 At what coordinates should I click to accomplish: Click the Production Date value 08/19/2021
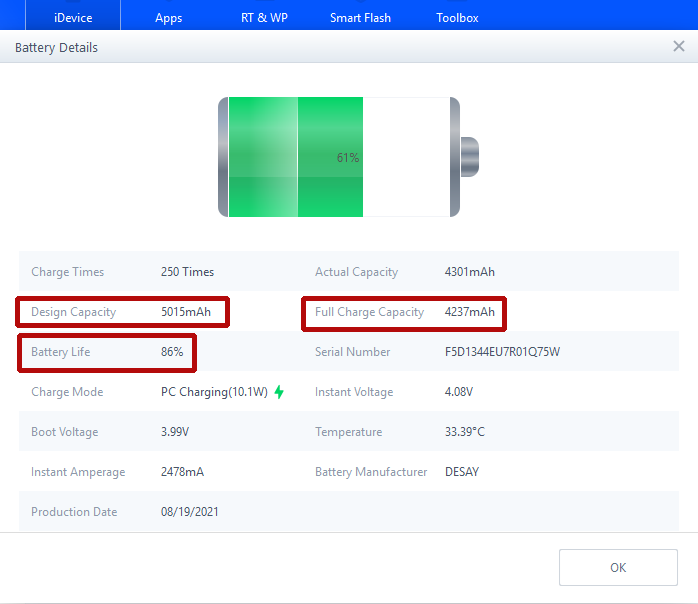tap(189, 512)
